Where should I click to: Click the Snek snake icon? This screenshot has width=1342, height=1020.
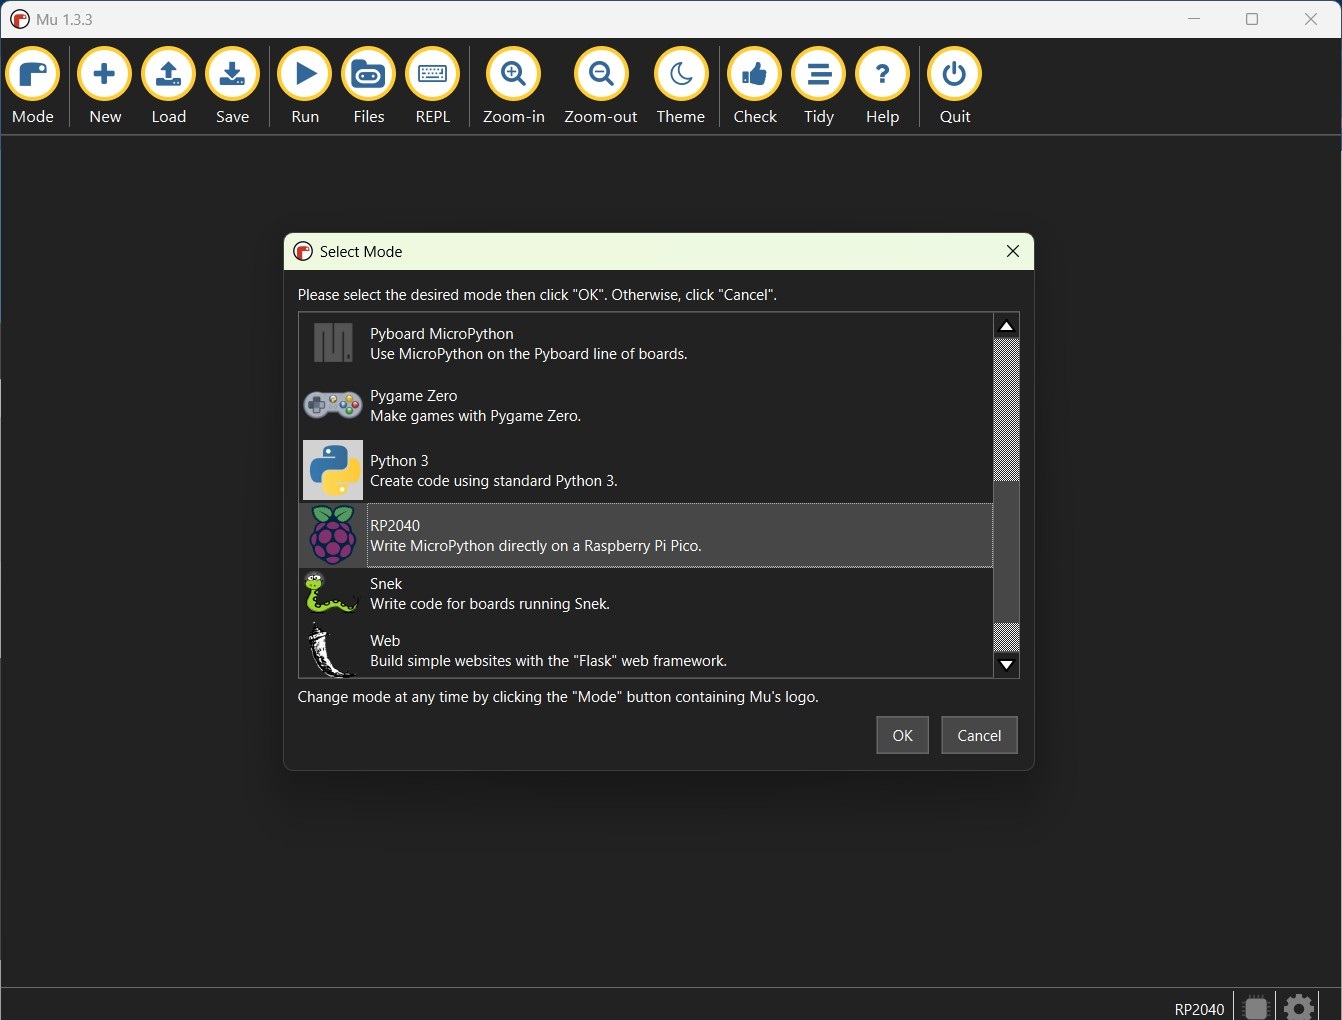click(x=331, y=593)
